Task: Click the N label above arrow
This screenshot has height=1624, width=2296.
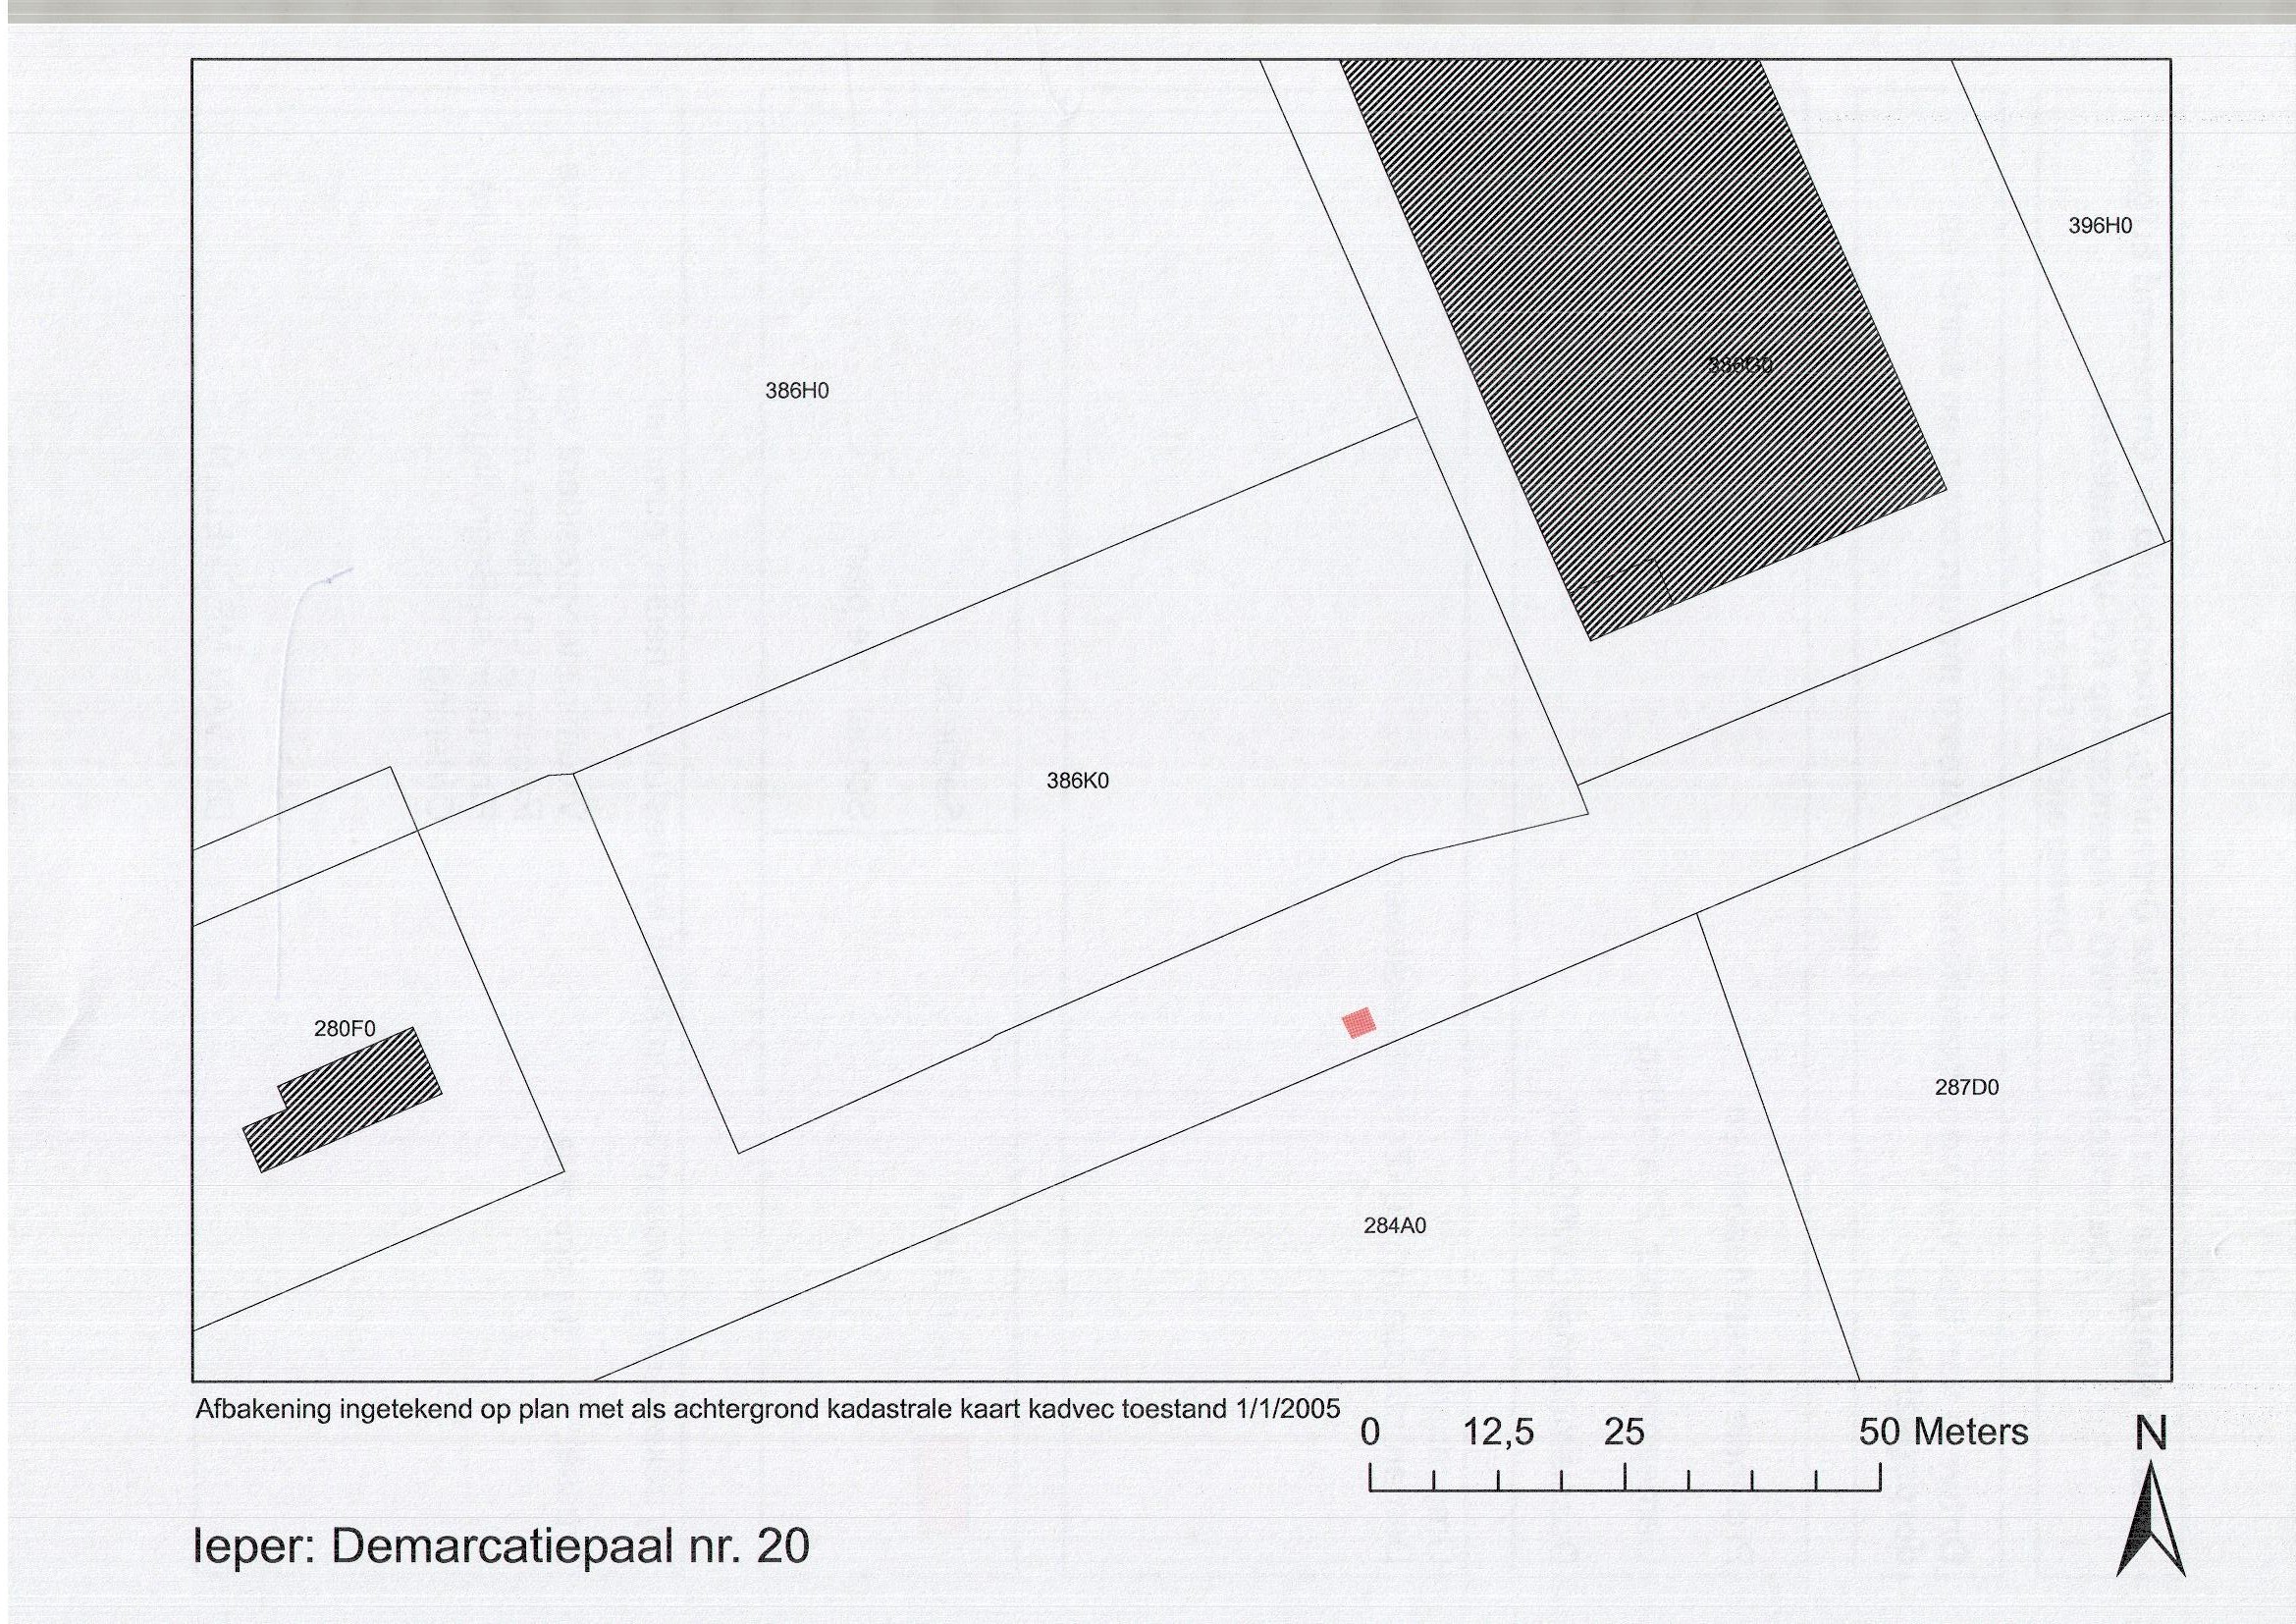Action: click(x=2151, y=1434)
